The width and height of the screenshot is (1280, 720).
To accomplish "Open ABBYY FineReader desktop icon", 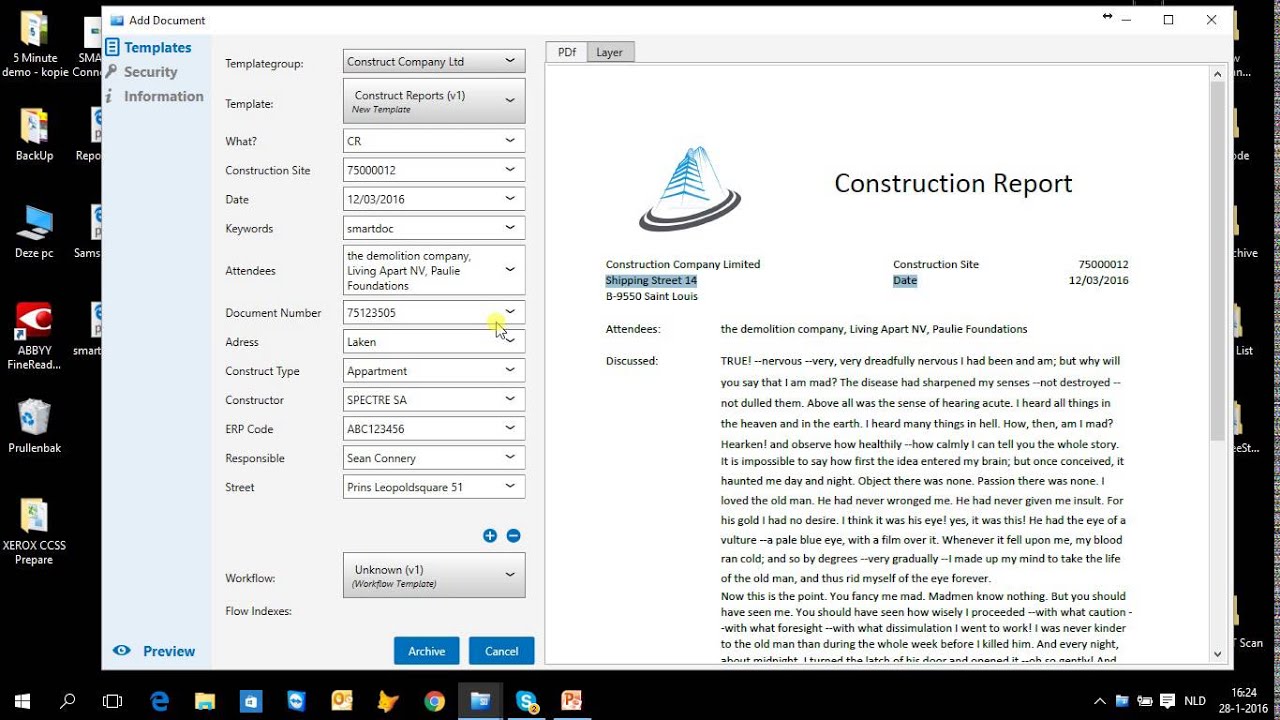I will click(x=34, y=336).
